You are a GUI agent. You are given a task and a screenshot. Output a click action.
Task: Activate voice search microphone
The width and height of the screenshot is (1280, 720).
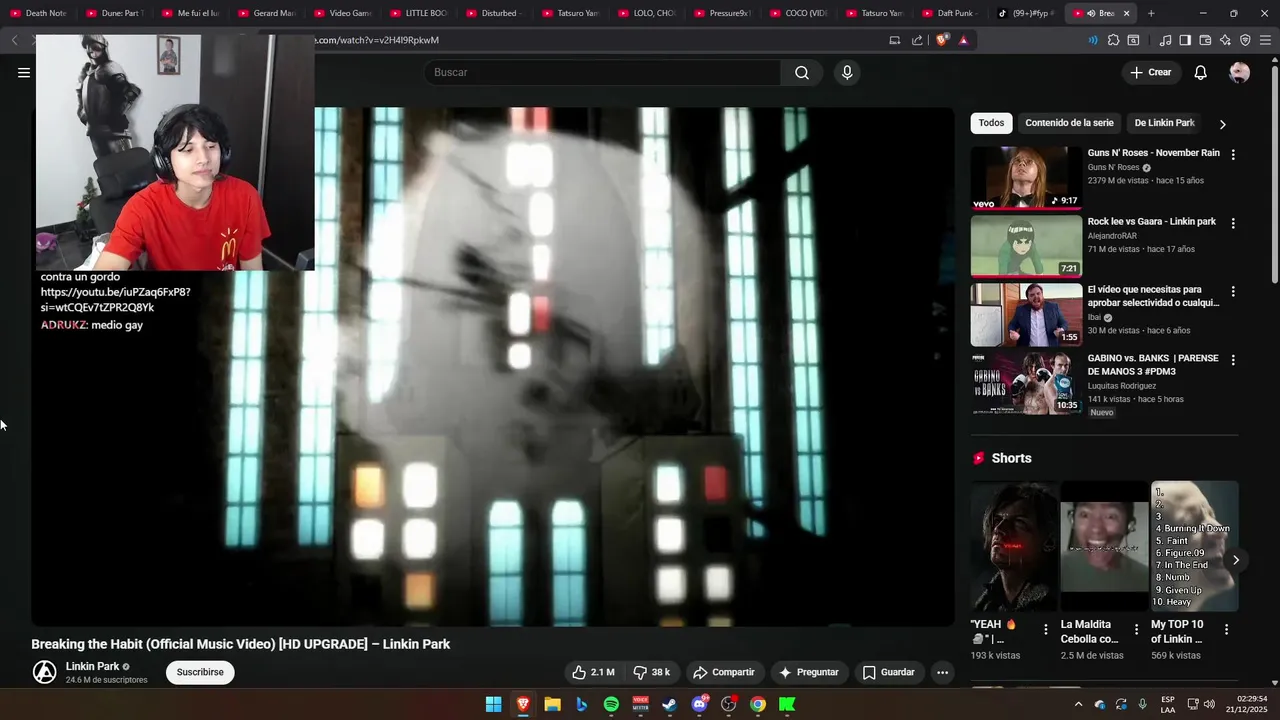[x=847, y=72]
